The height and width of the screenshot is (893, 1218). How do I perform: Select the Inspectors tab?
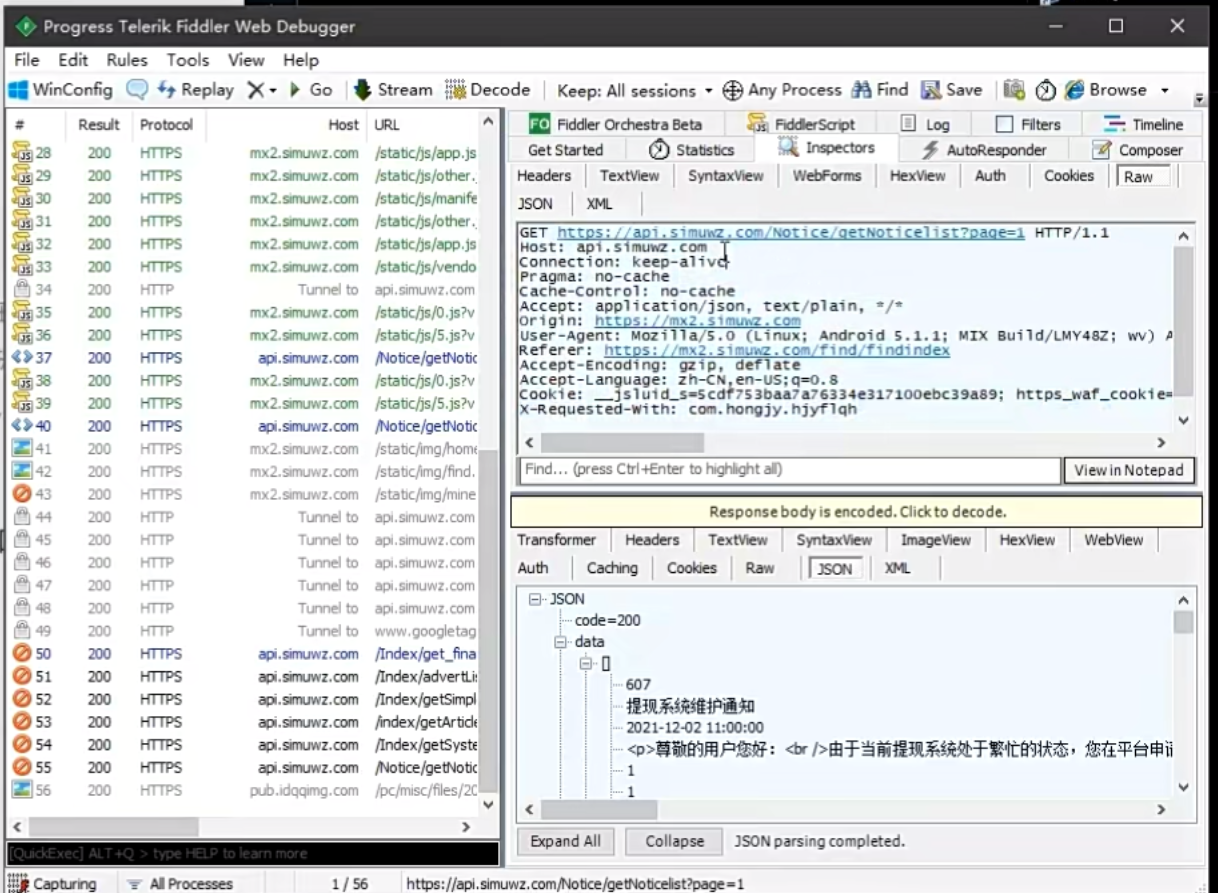[x=827, y=148]
